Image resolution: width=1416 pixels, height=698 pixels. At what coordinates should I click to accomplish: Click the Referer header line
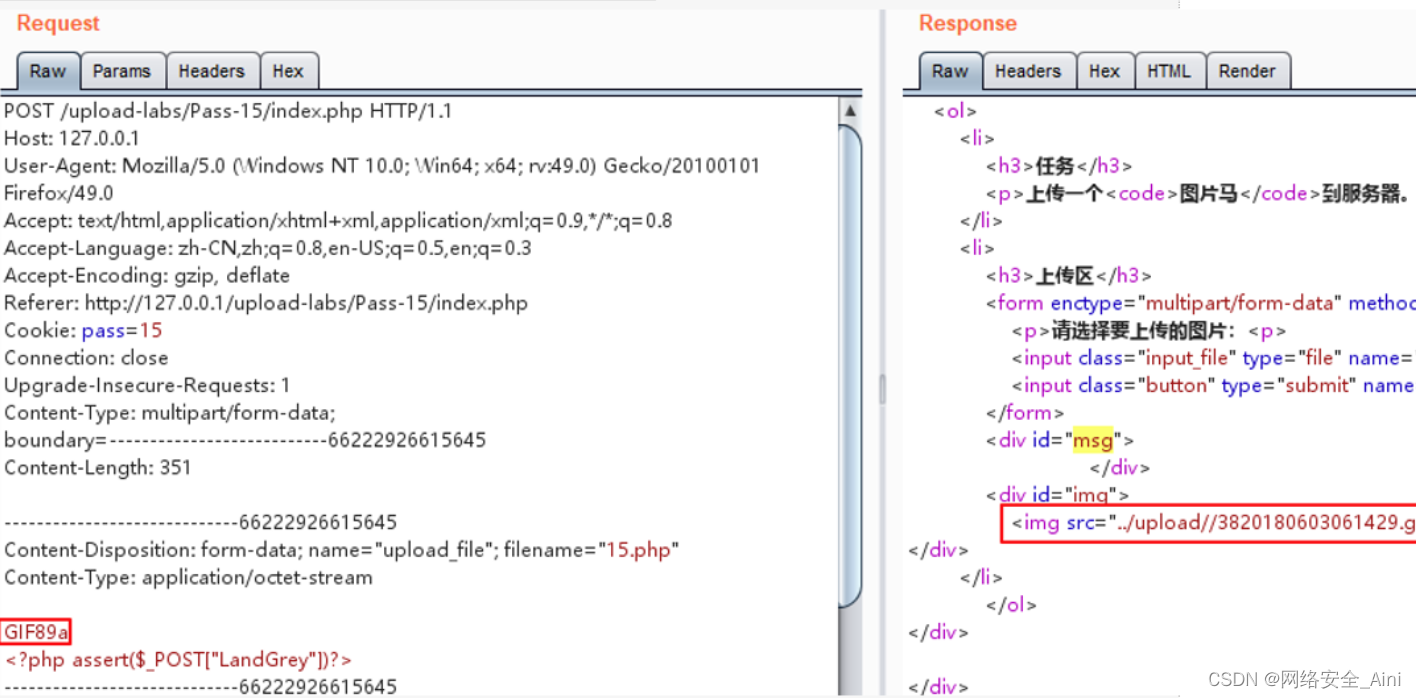pos(266,302)
